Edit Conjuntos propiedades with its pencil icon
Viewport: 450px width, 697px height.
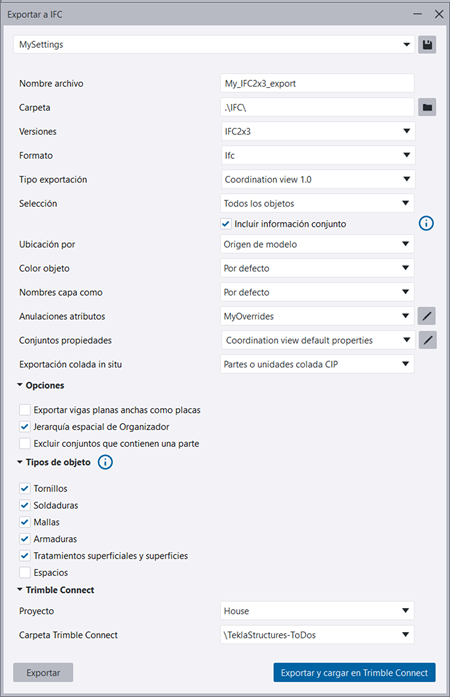[x=427, y=340]
